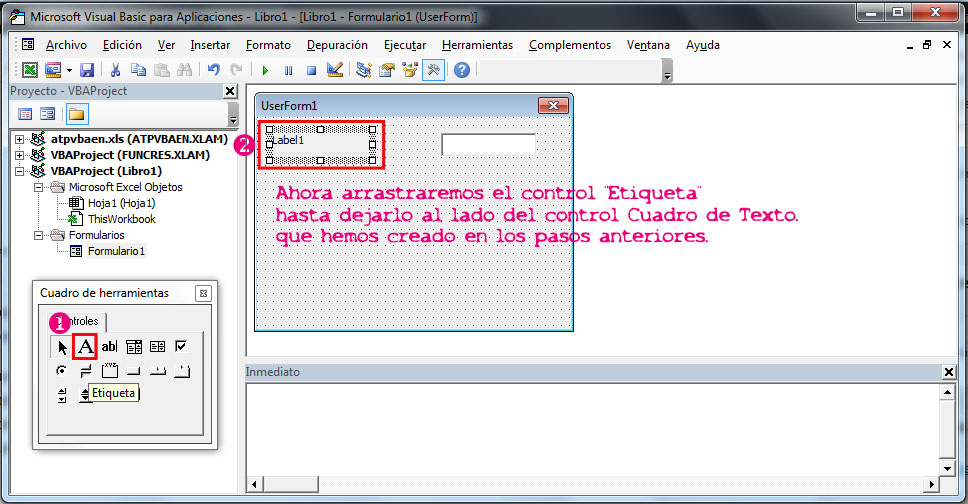Select the arrow pointer tool in toolbox
Image resolution: width=968 pixels, height=504 pixels.
click(62, 347)
